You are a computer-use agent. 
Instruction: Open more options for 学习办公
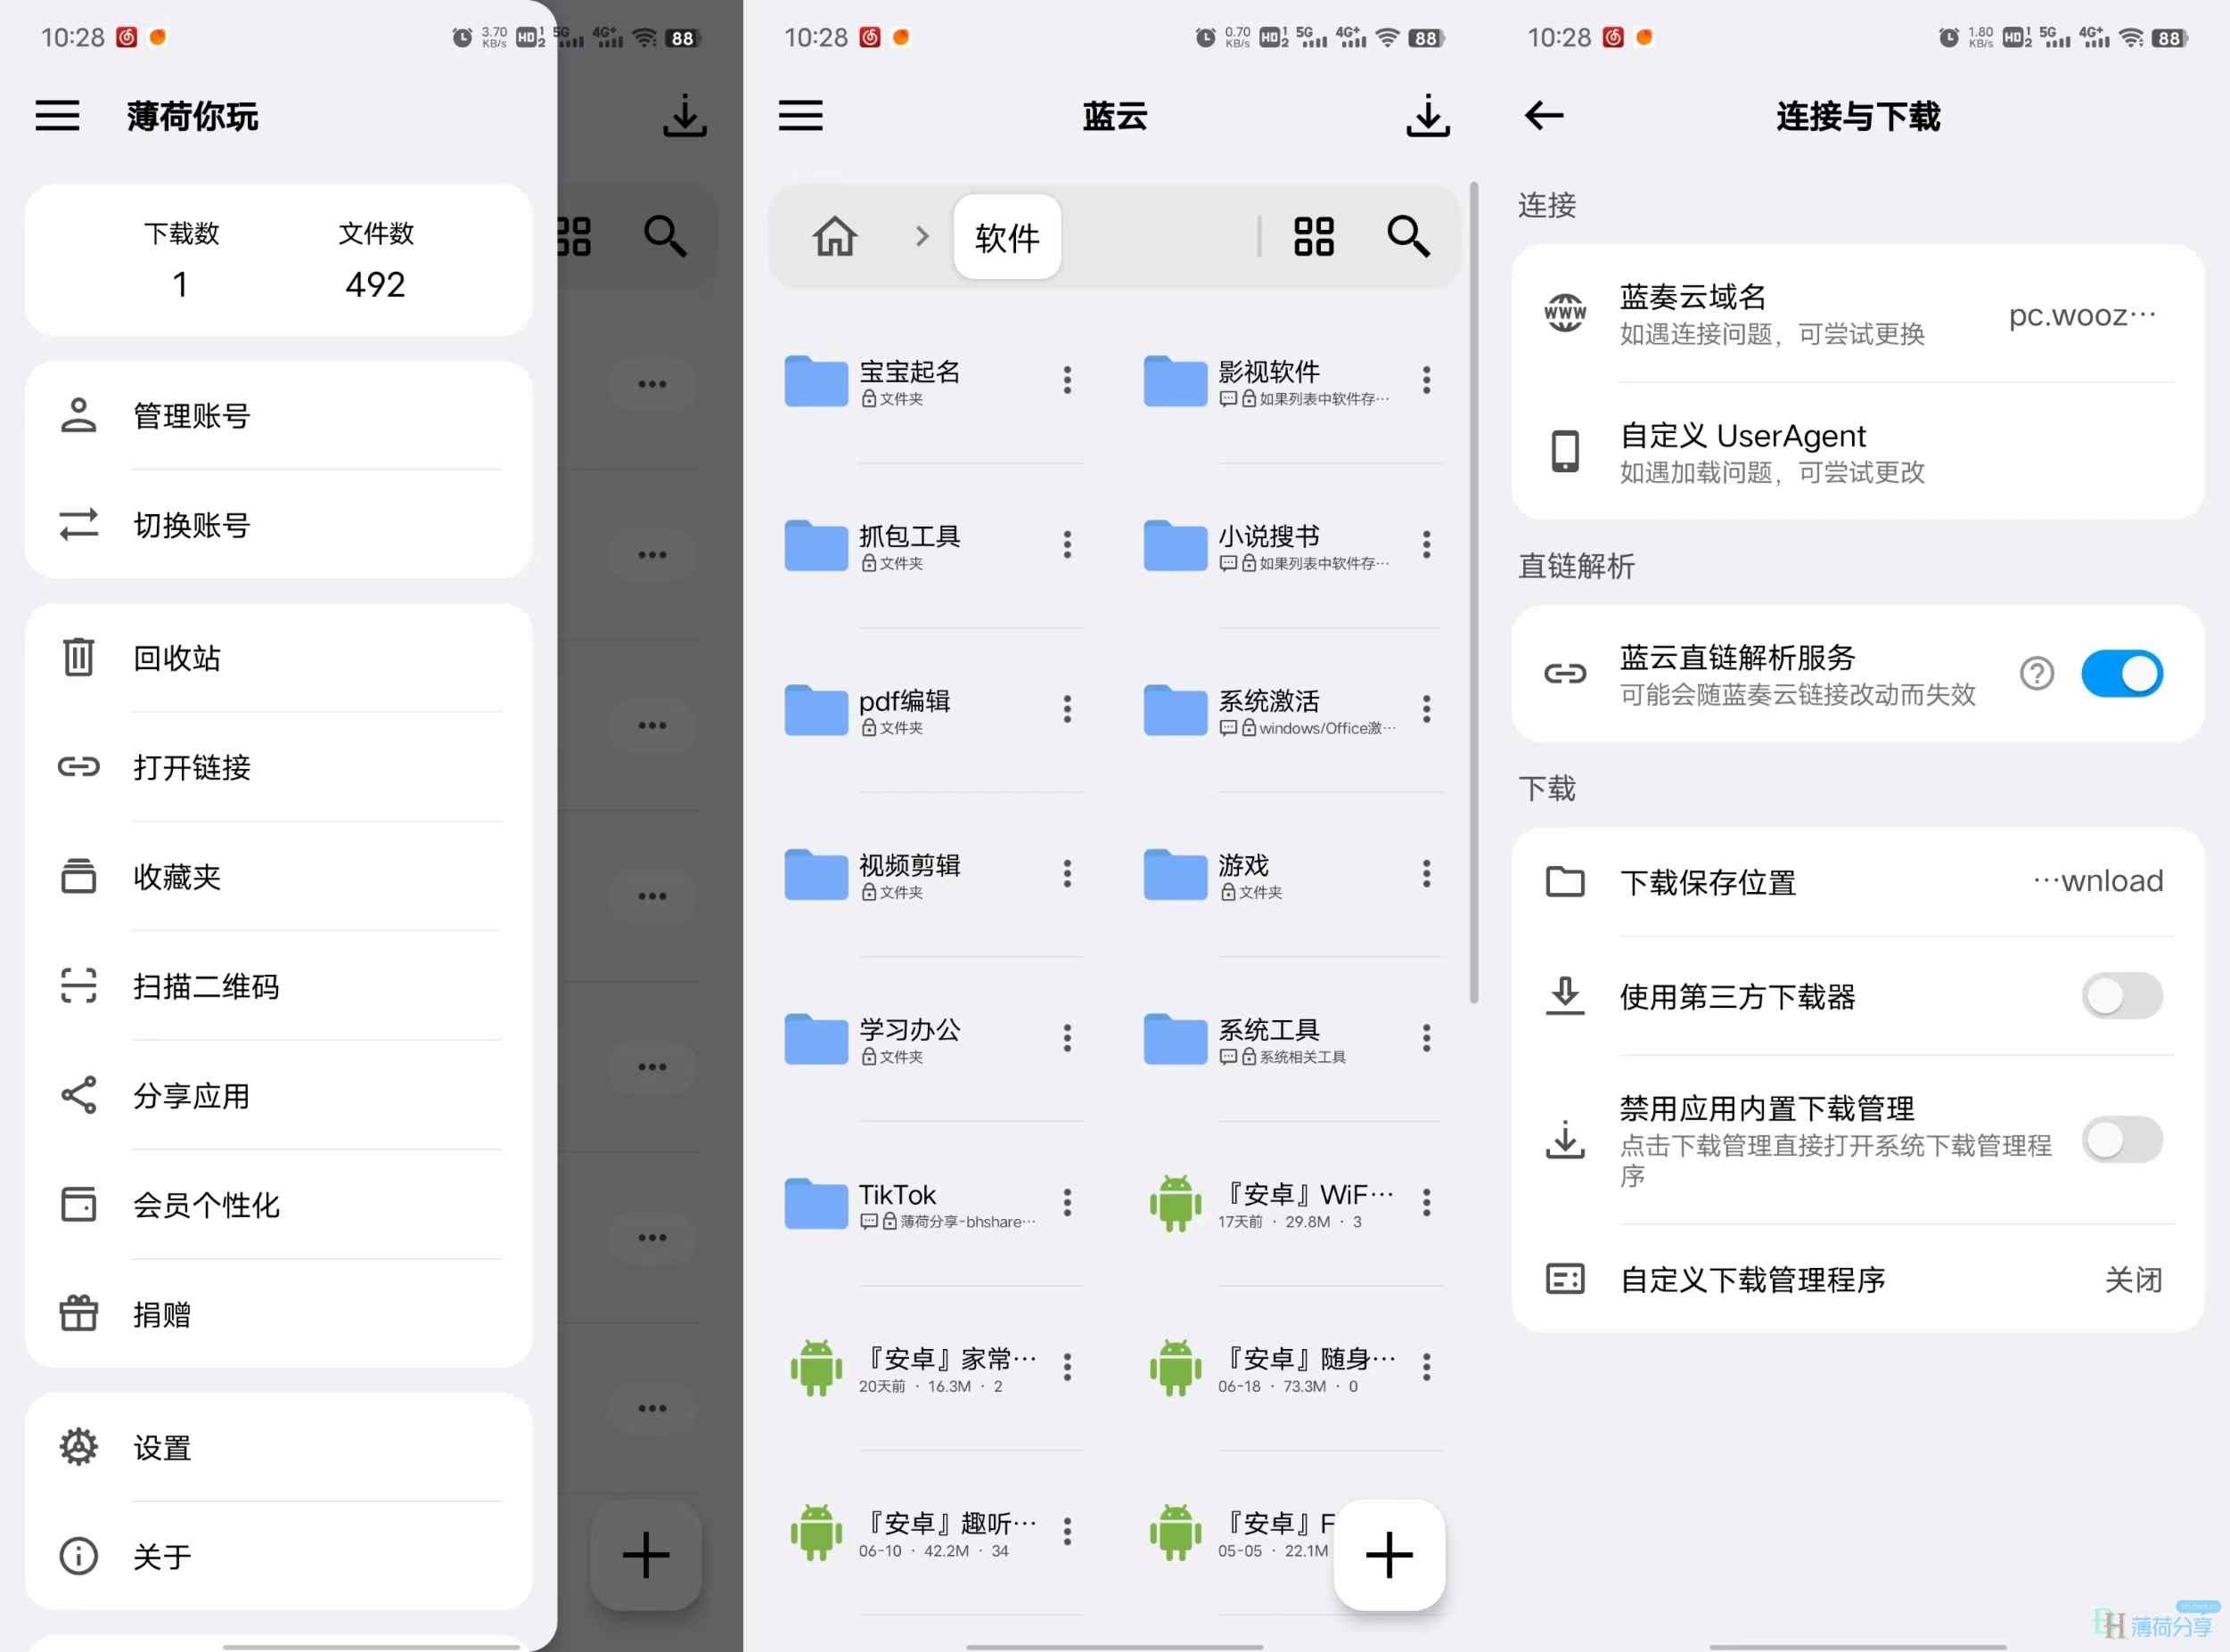click(1067, 1038)
